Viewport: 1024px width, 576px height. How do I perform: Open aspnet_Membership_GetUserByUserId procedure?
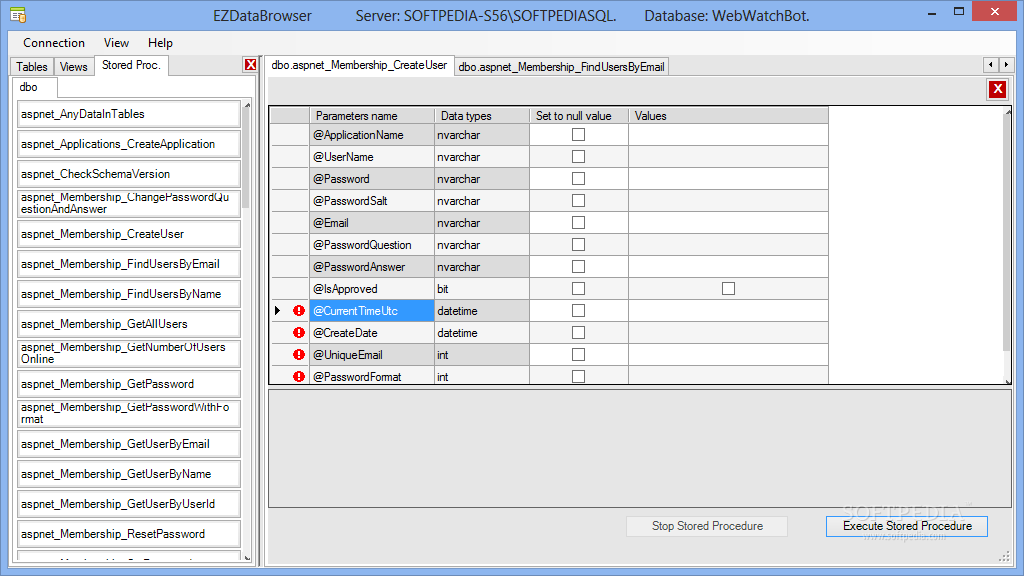(x=129, y=505)
